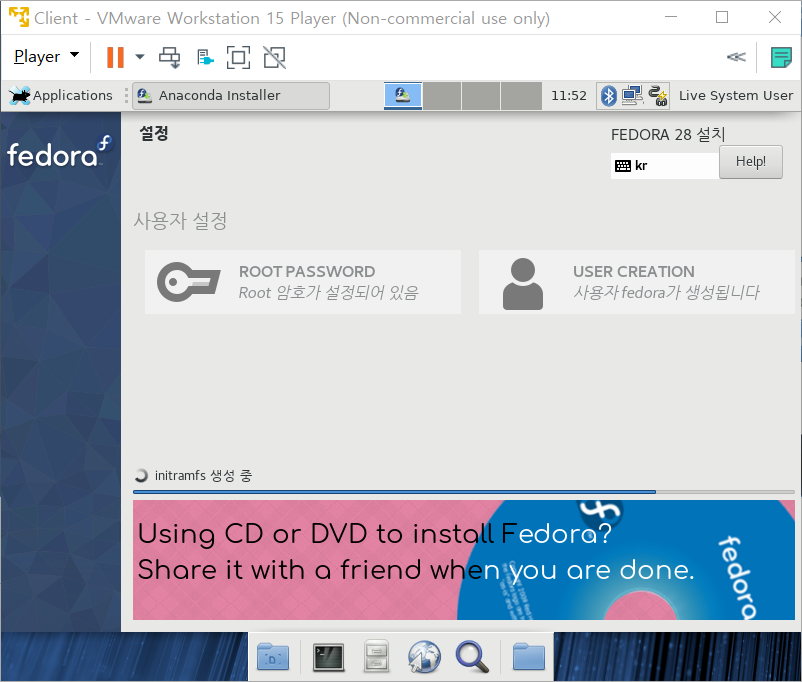
Task: Click the installation progress bar
Action: 464,492
